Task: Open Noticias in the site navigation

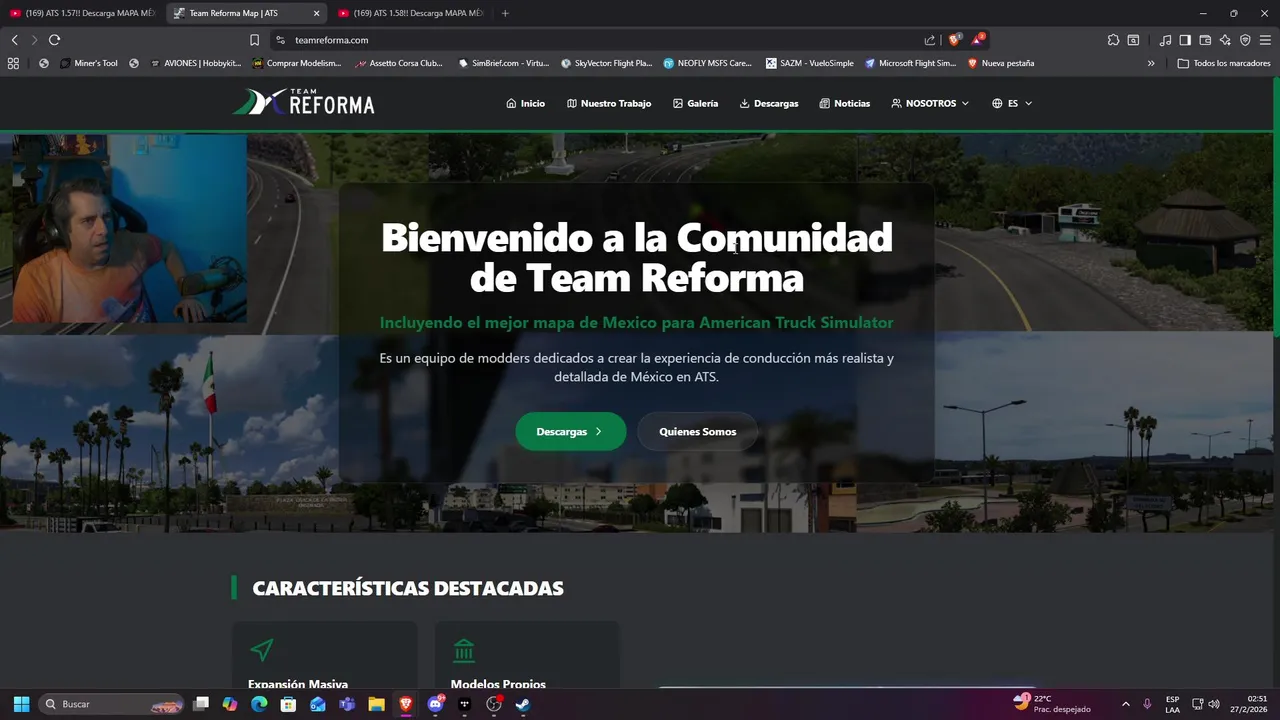Action: click(845, 103)
